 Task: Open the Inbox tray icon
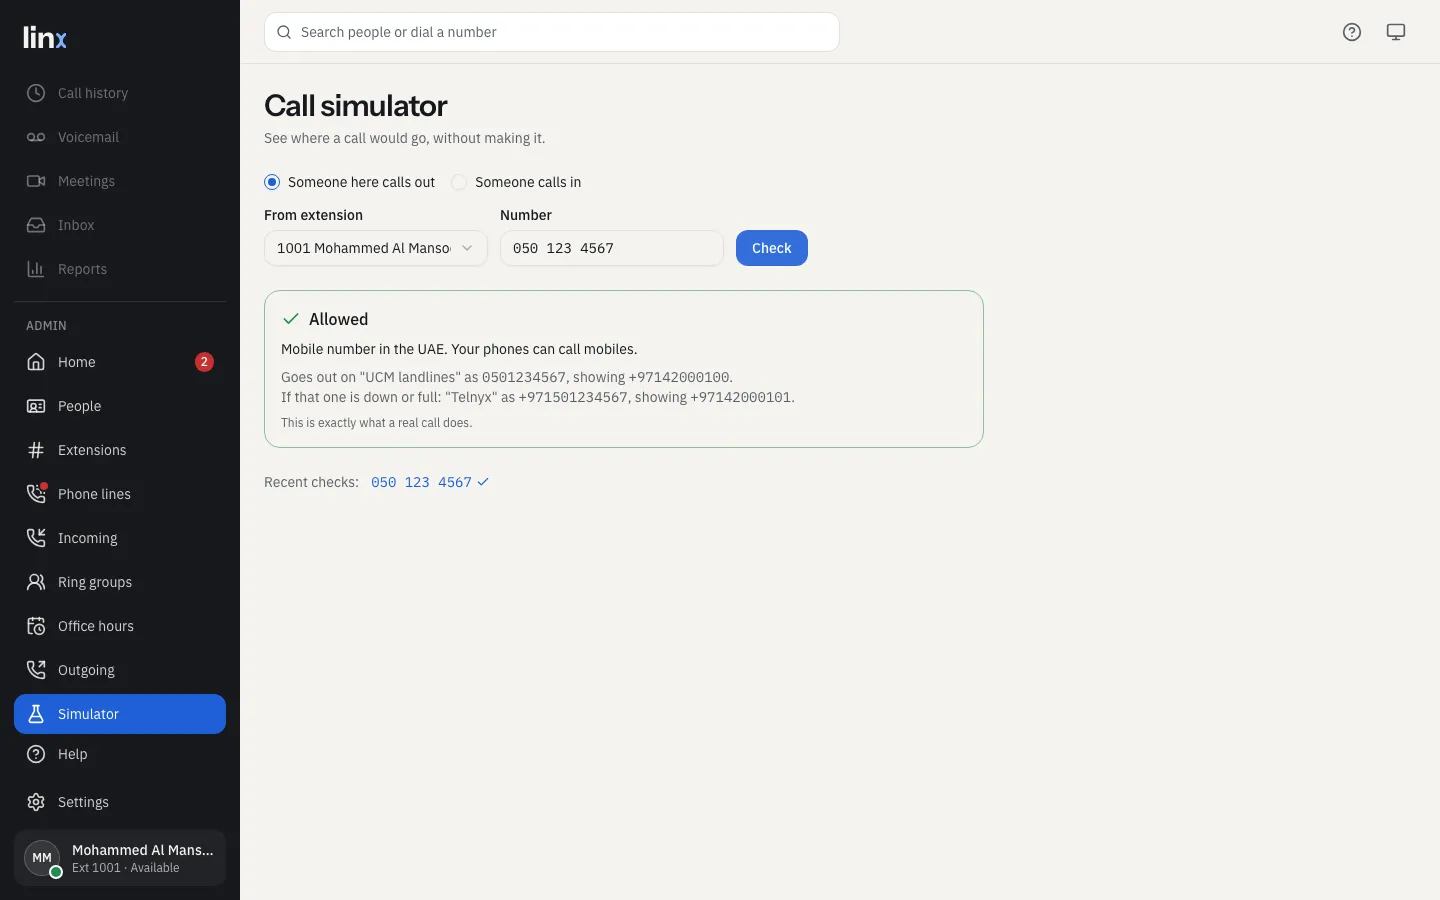[x=36, y=225]
